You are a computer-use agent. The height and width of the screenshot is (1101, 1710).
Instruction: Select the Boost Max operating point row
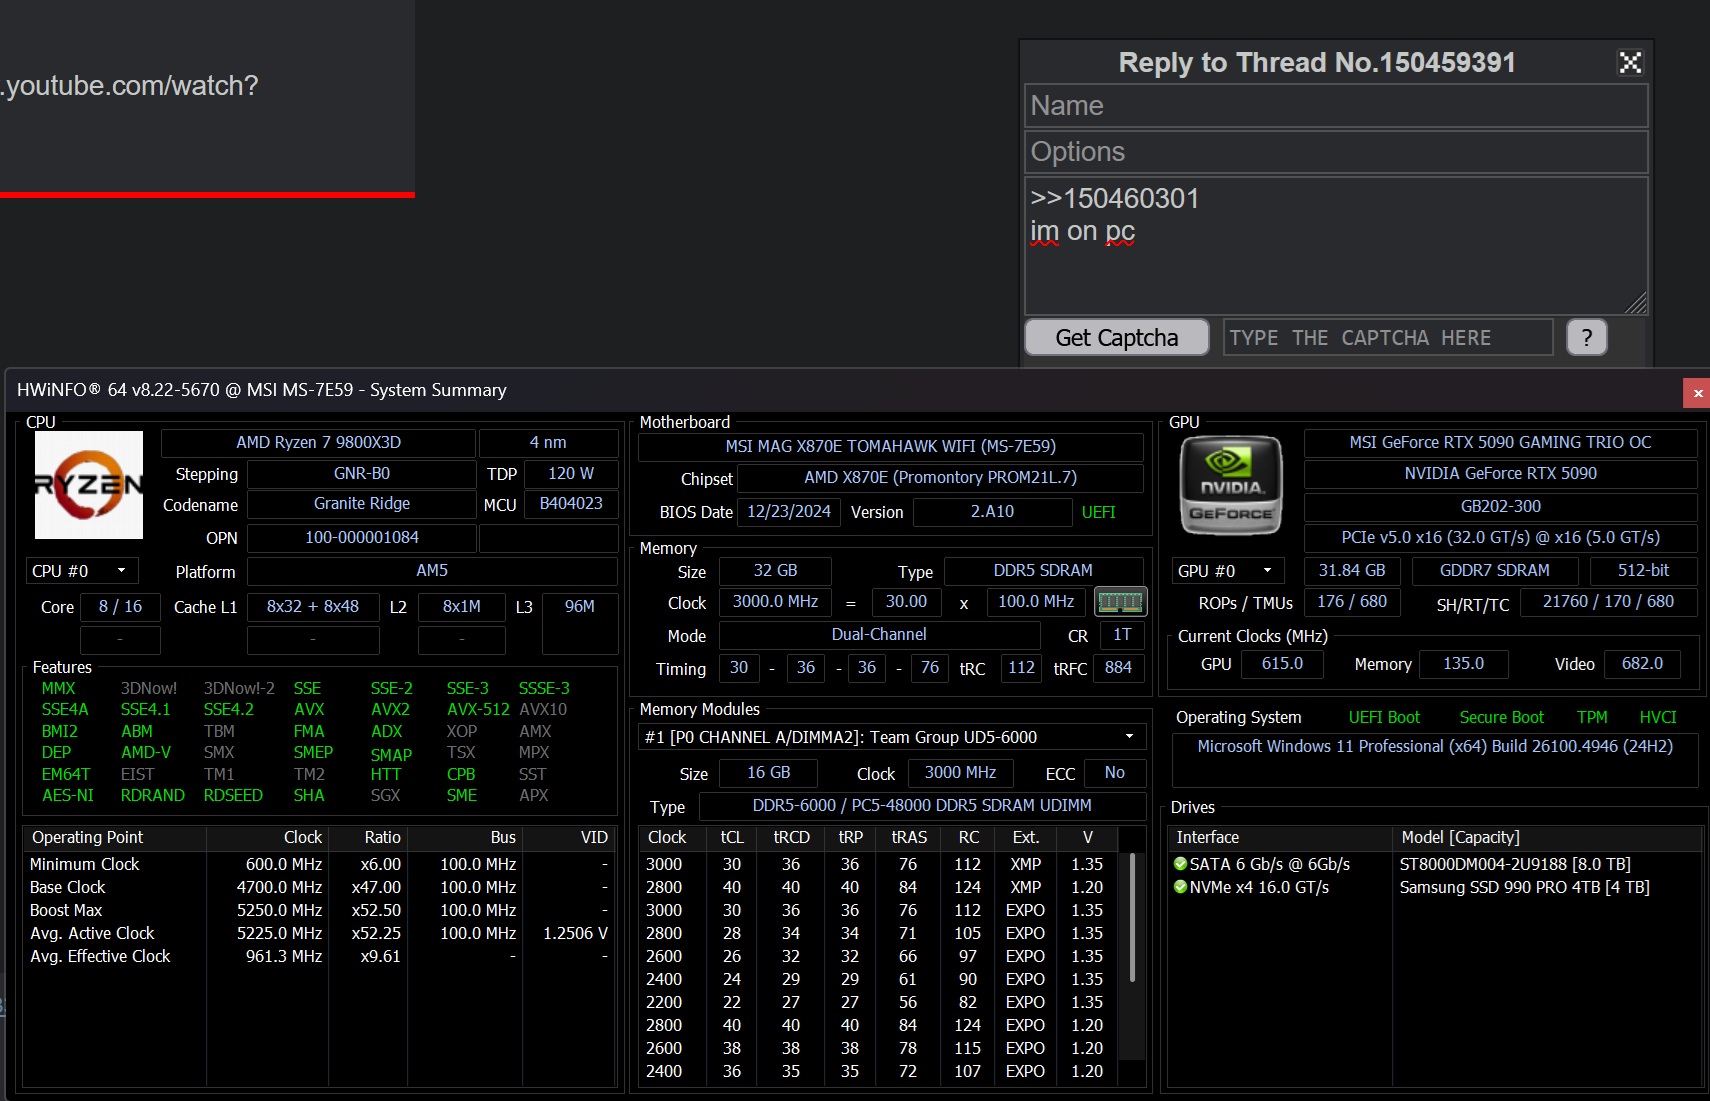tap(318, 910)
